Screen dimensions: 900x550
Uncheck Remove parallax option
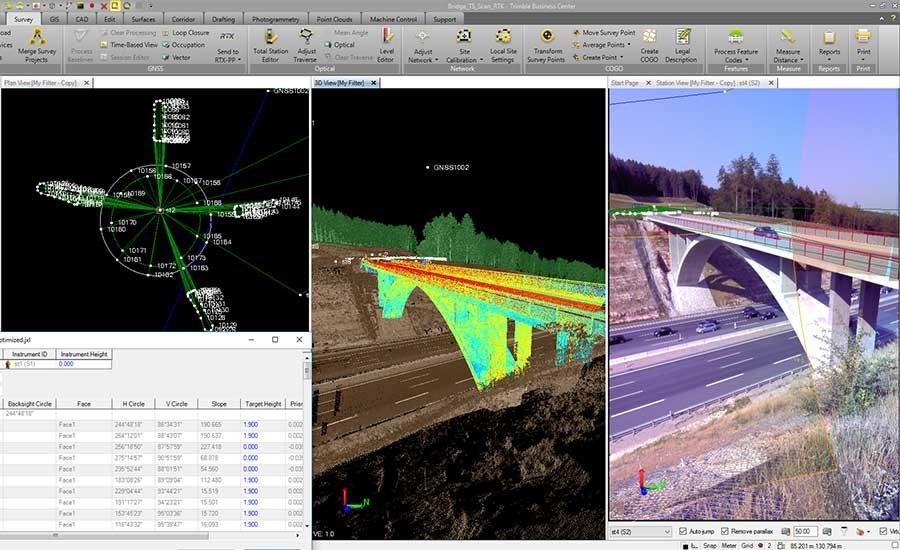pyautogui.click(x=724, y=531)
